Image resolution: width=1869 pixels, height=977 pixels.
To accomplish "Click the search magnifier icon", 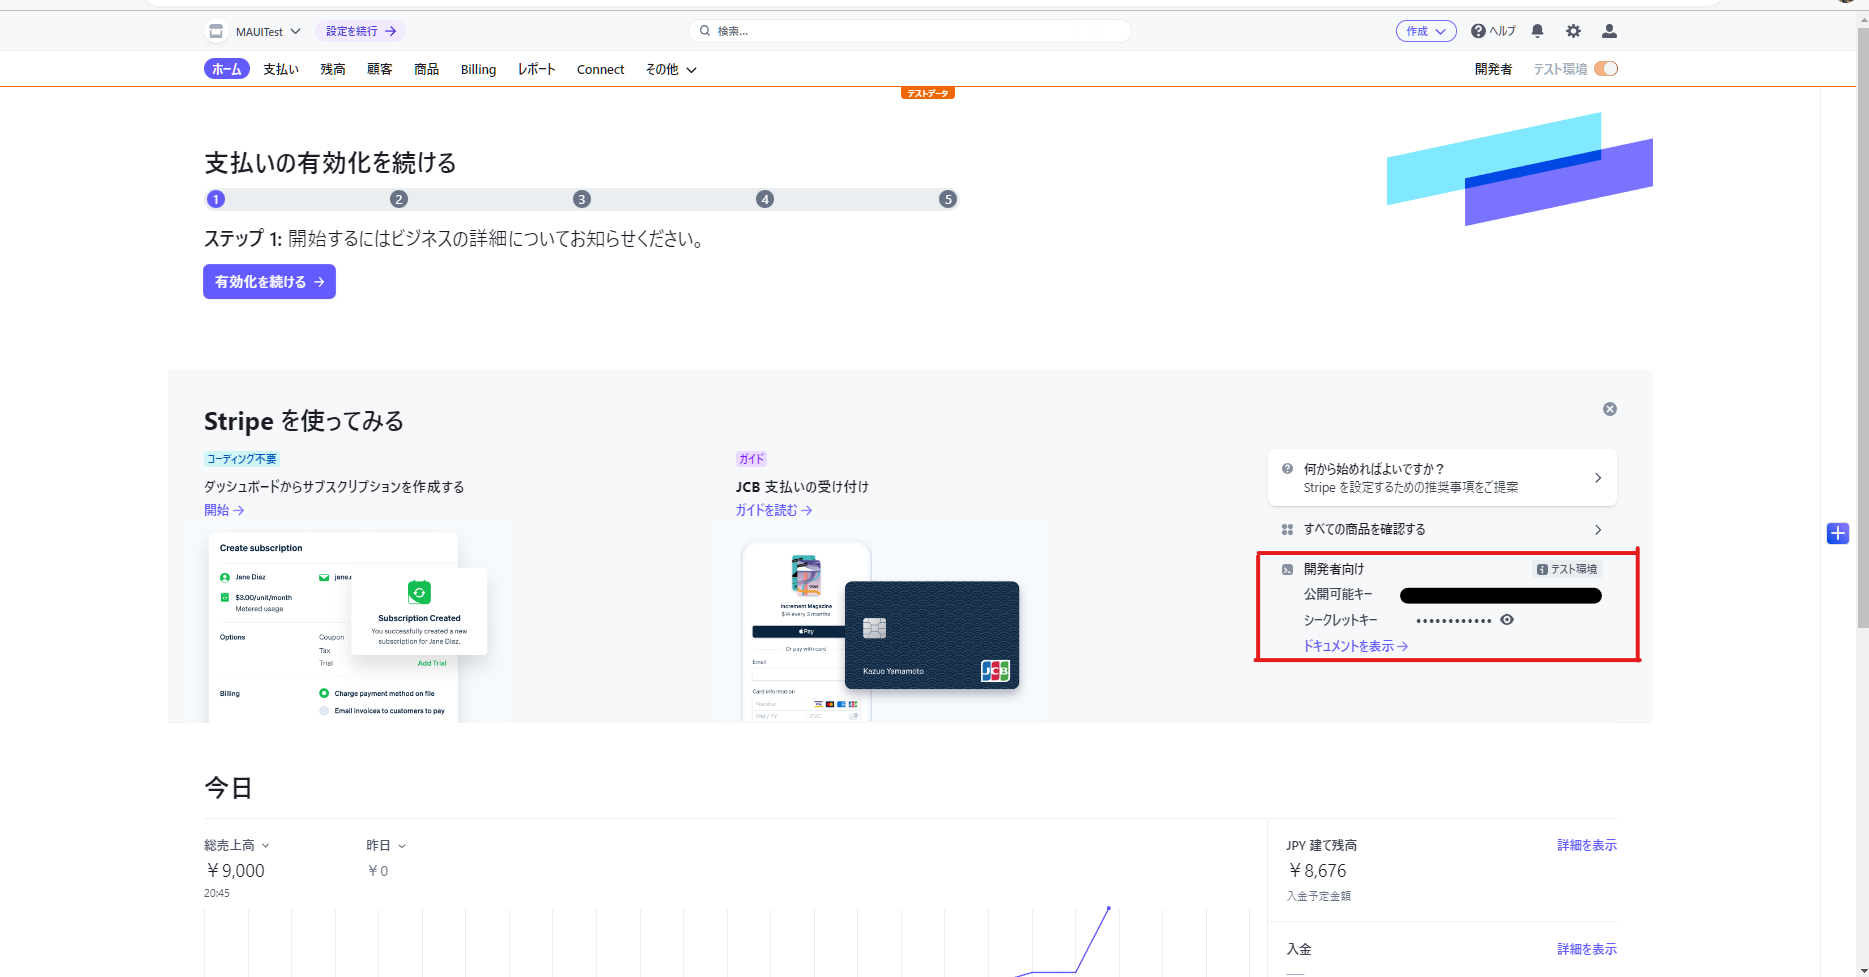I will click(x=705, y=31).
